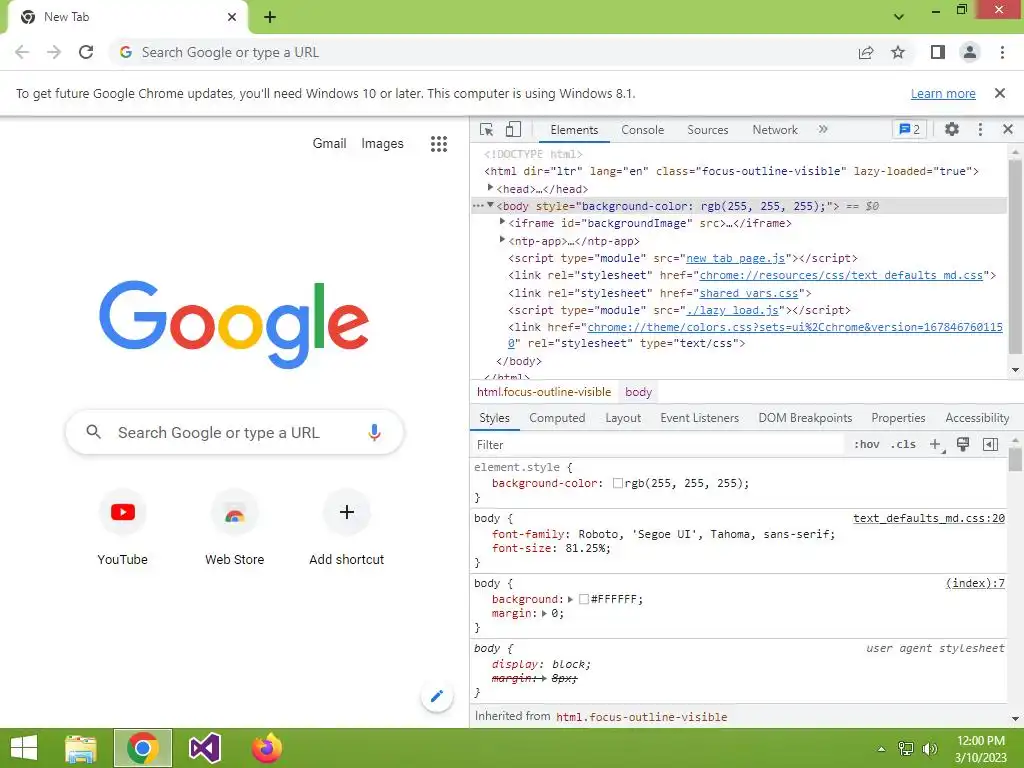Expand the iframe backgroundImage node
This screenshot has width=1024, height=768.
coord(502,222)
